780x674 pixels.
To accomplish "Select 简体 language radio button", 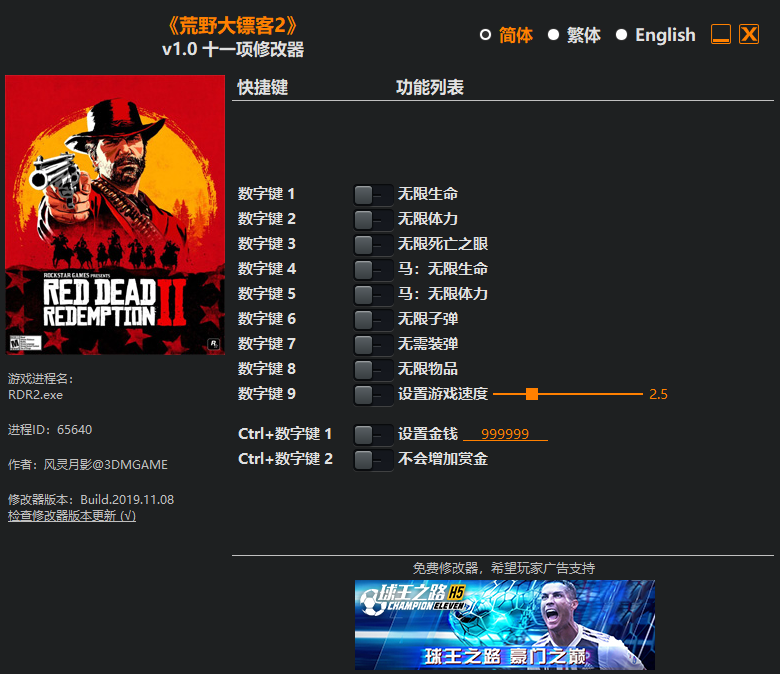I will click(x=486, y=35).
